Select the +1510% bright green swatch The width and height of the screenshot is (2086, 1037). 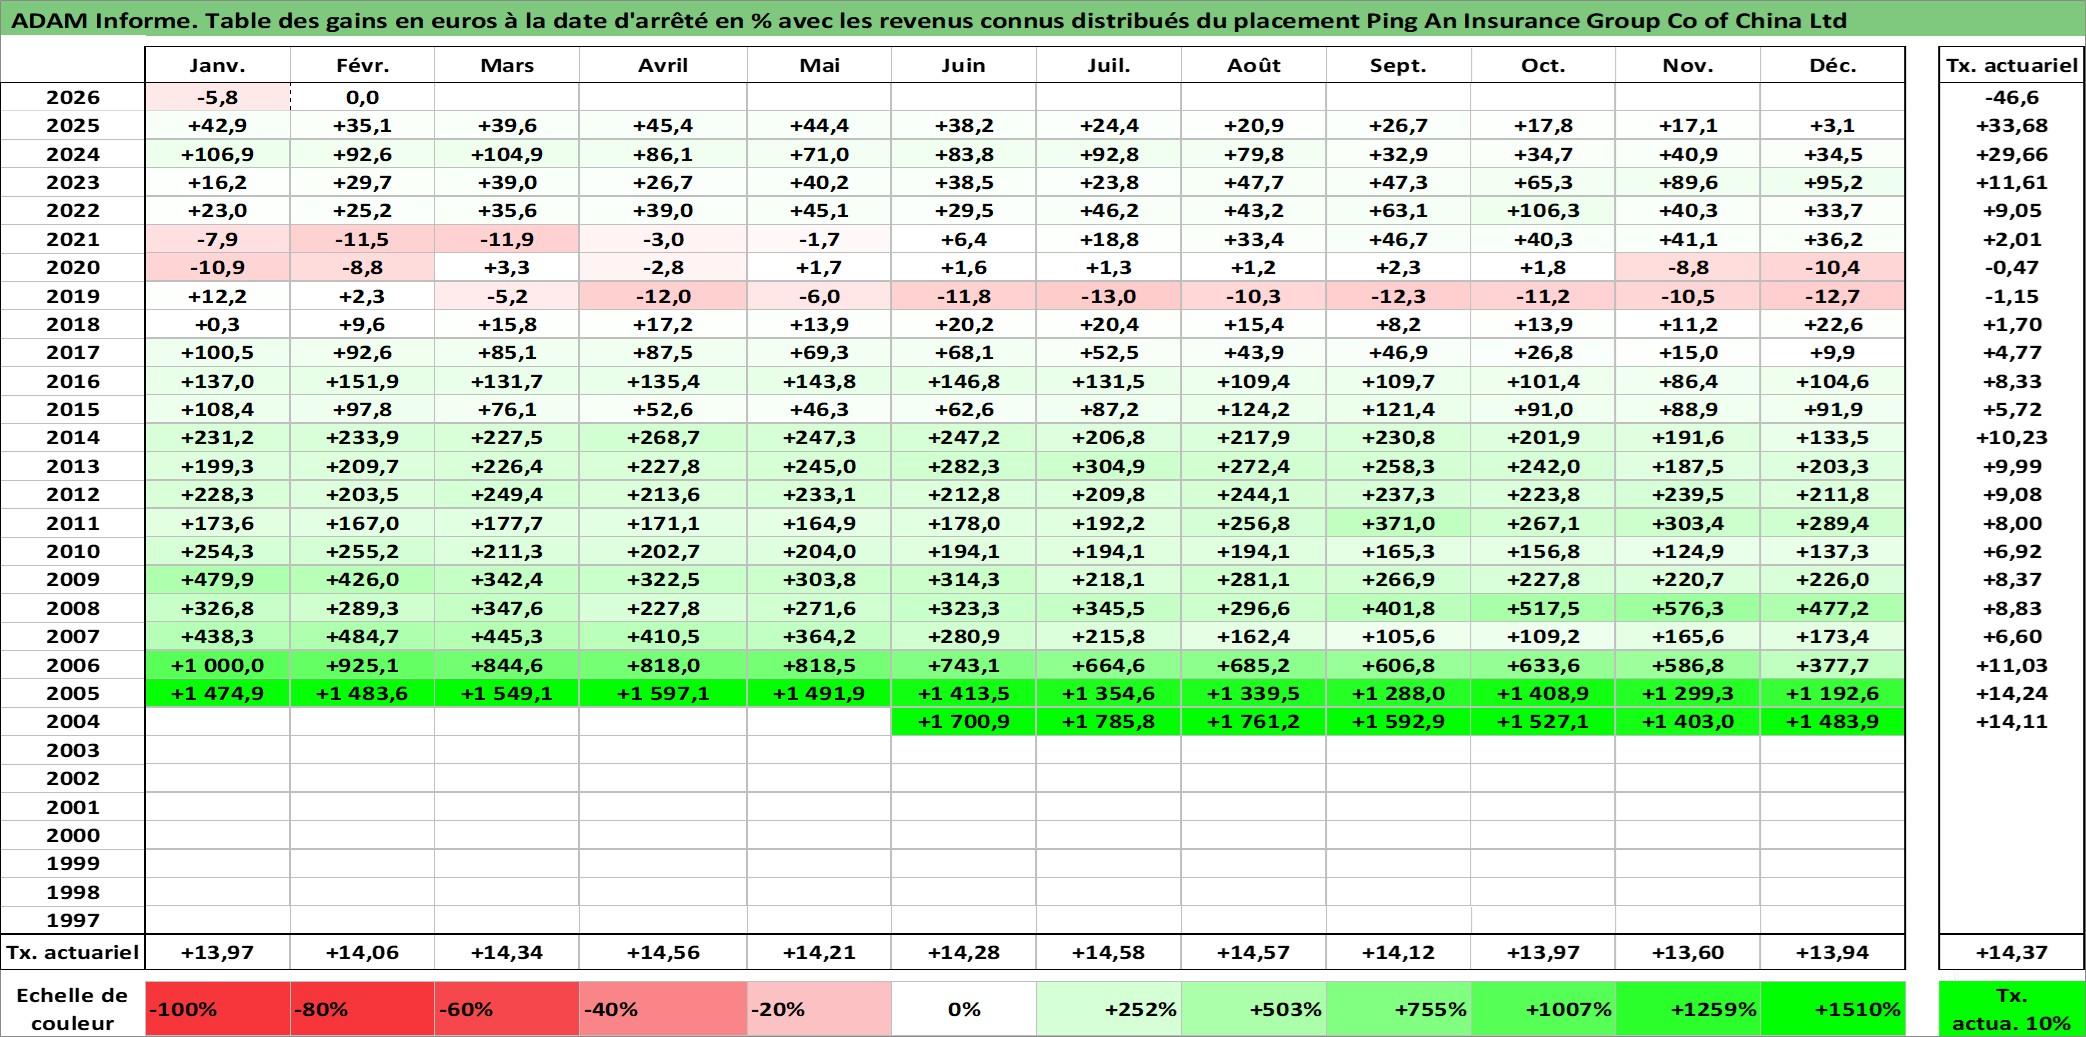coord(1832,1009)
